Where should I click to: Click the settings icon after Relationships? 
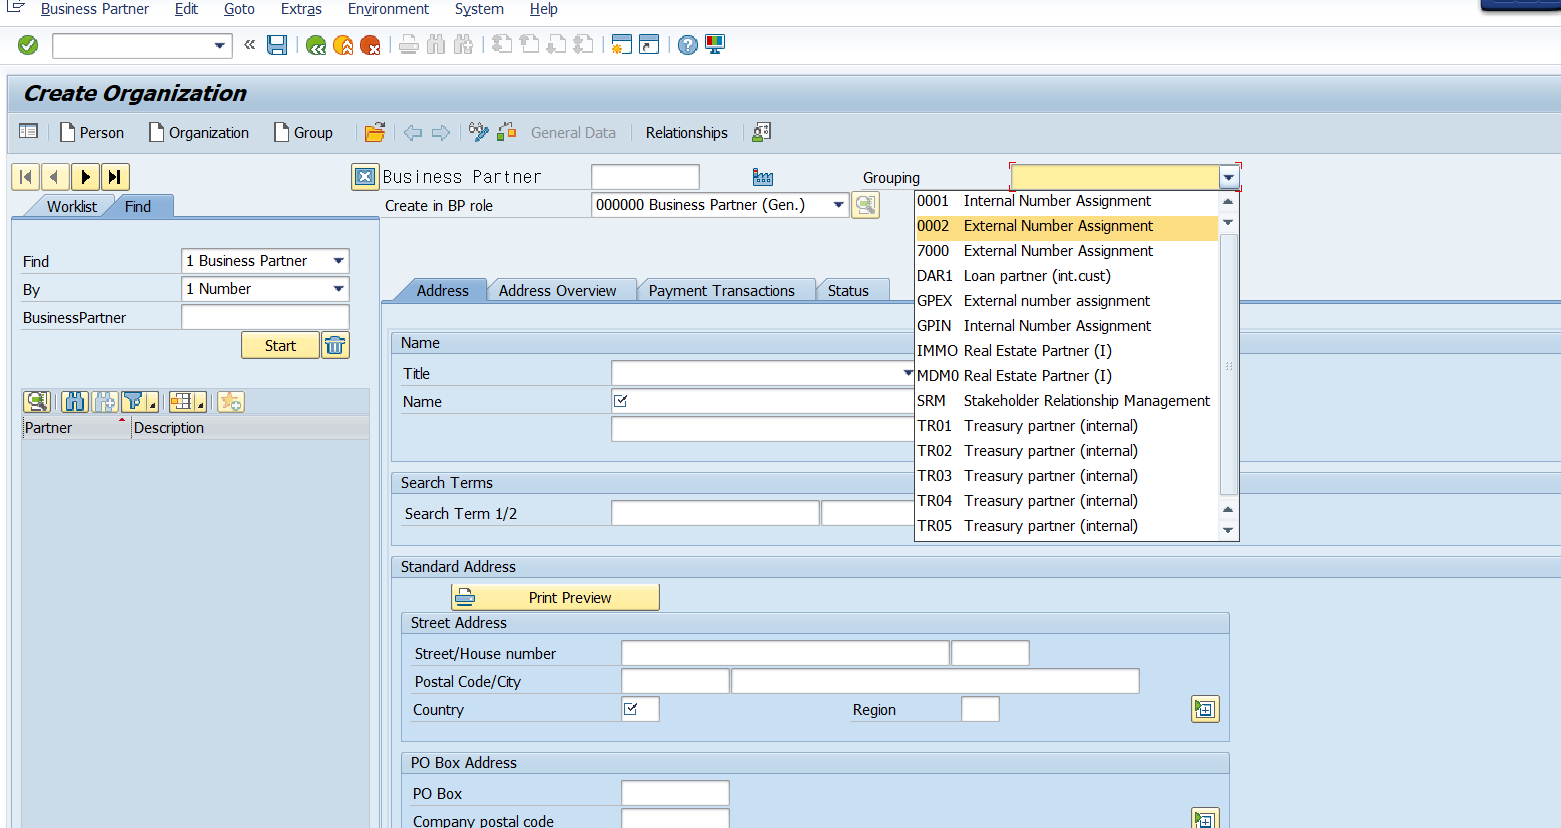(x=761, y=132)
